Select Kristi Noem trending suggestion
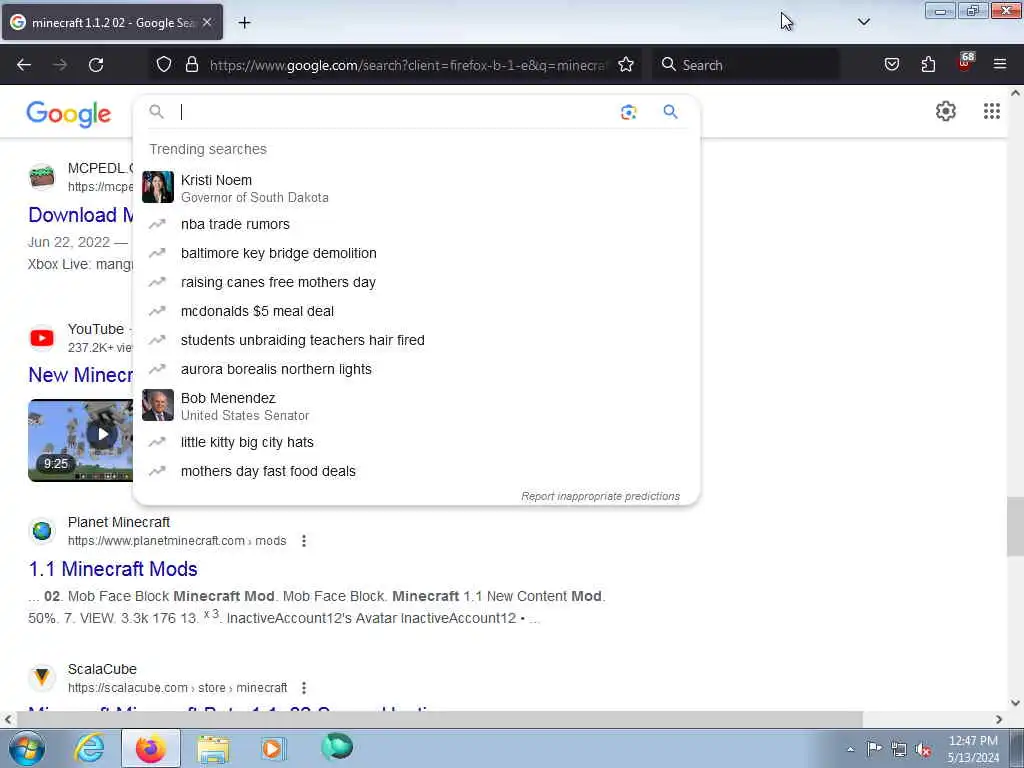The image size is (1024, 768). click(x=416, y=188)
